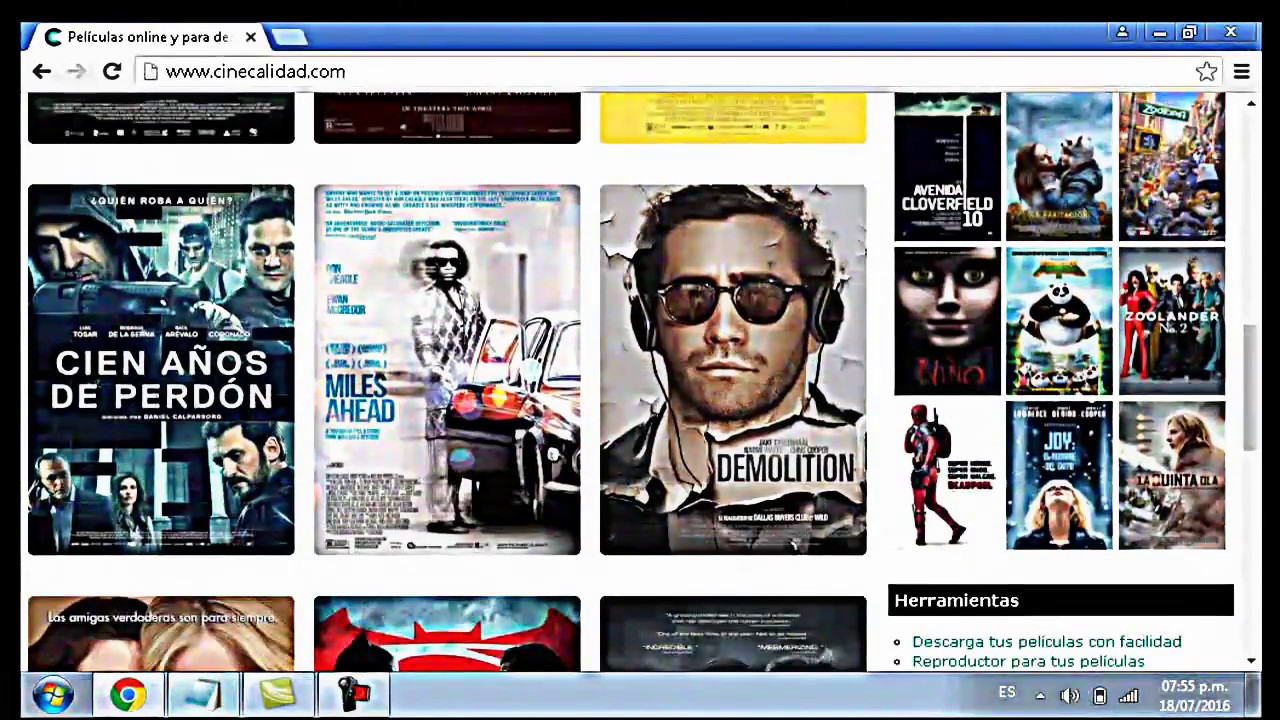Click the scrollbar up arrow
Image resolution: width=1280 pixels, height=720 pixels.
tap(1250, 102)
